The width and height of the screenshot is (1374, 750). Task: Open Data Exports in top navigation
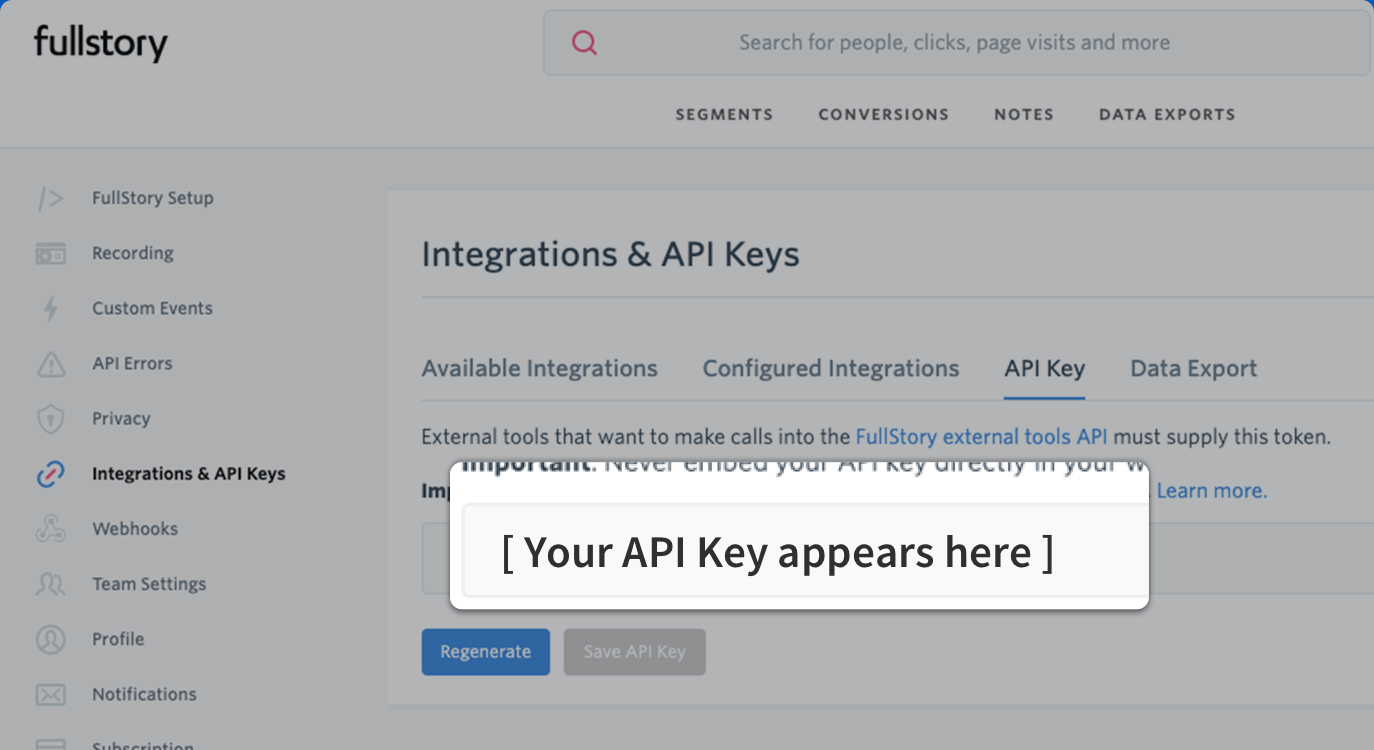click(x=1167, y=114)
